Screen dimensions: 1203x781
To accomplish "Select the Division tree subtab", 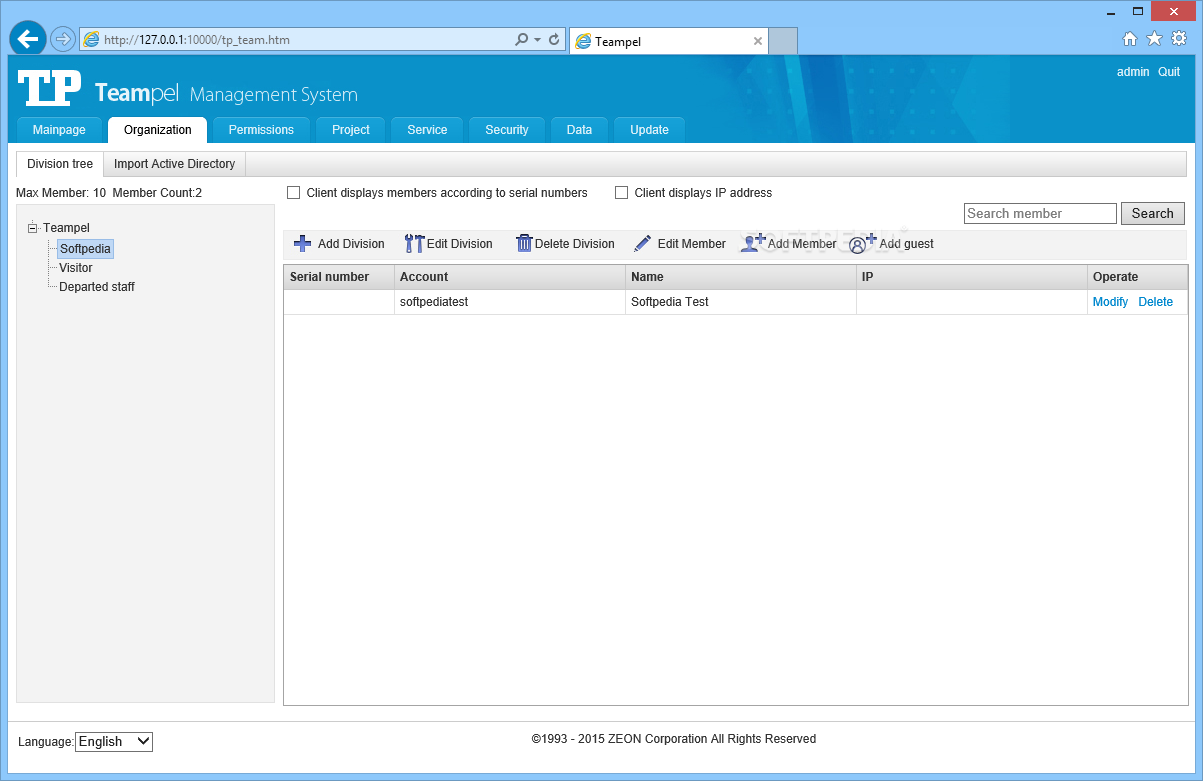I will [60, 164].
